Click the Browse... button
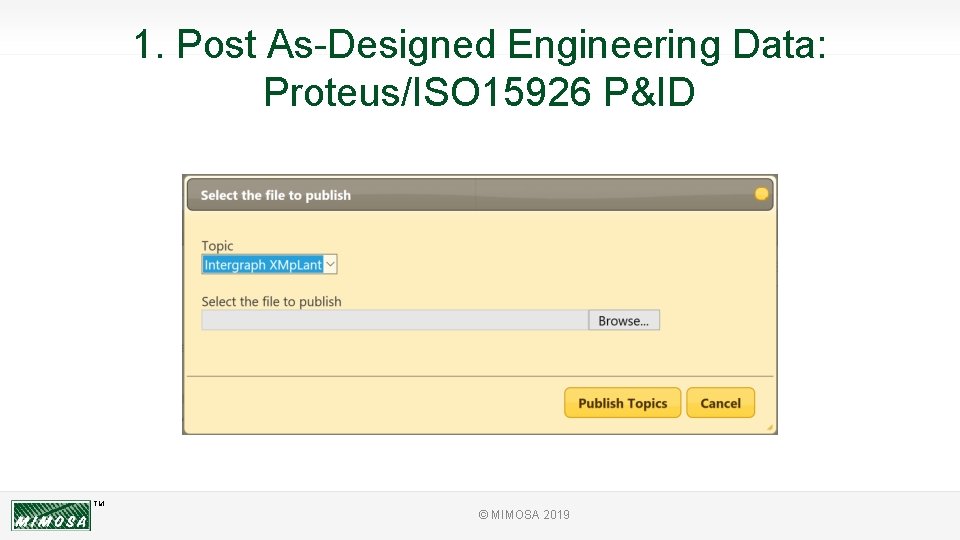This screenshot has height=540, width=960. [624, 320]
